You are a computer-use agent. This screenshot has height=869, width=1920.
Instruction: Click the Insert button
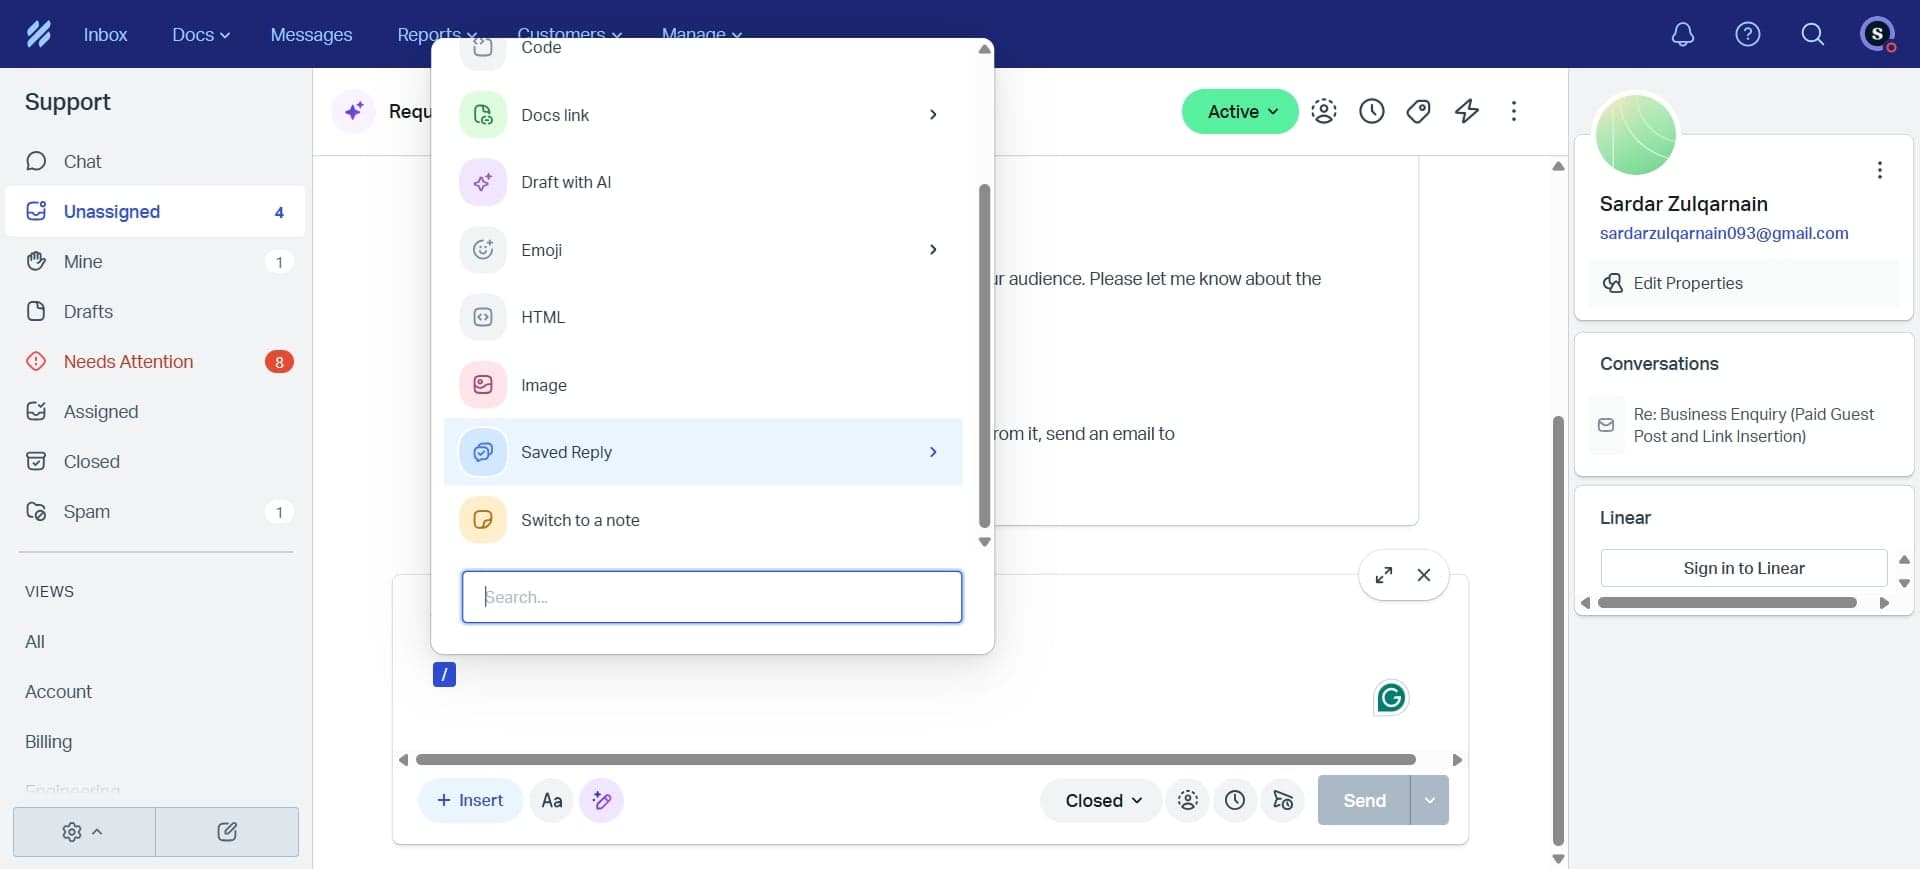coord(470,800)
